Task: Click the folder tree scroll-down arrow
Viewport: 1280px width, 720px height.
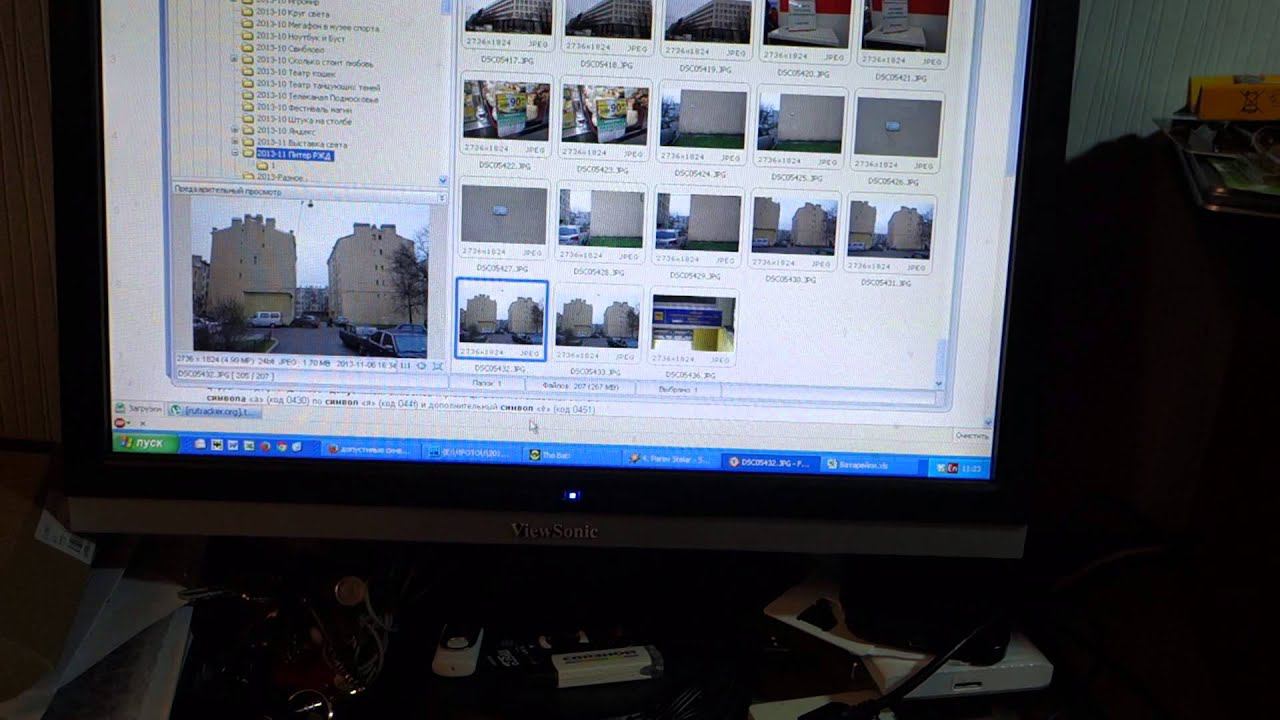Action: [443, 180]
